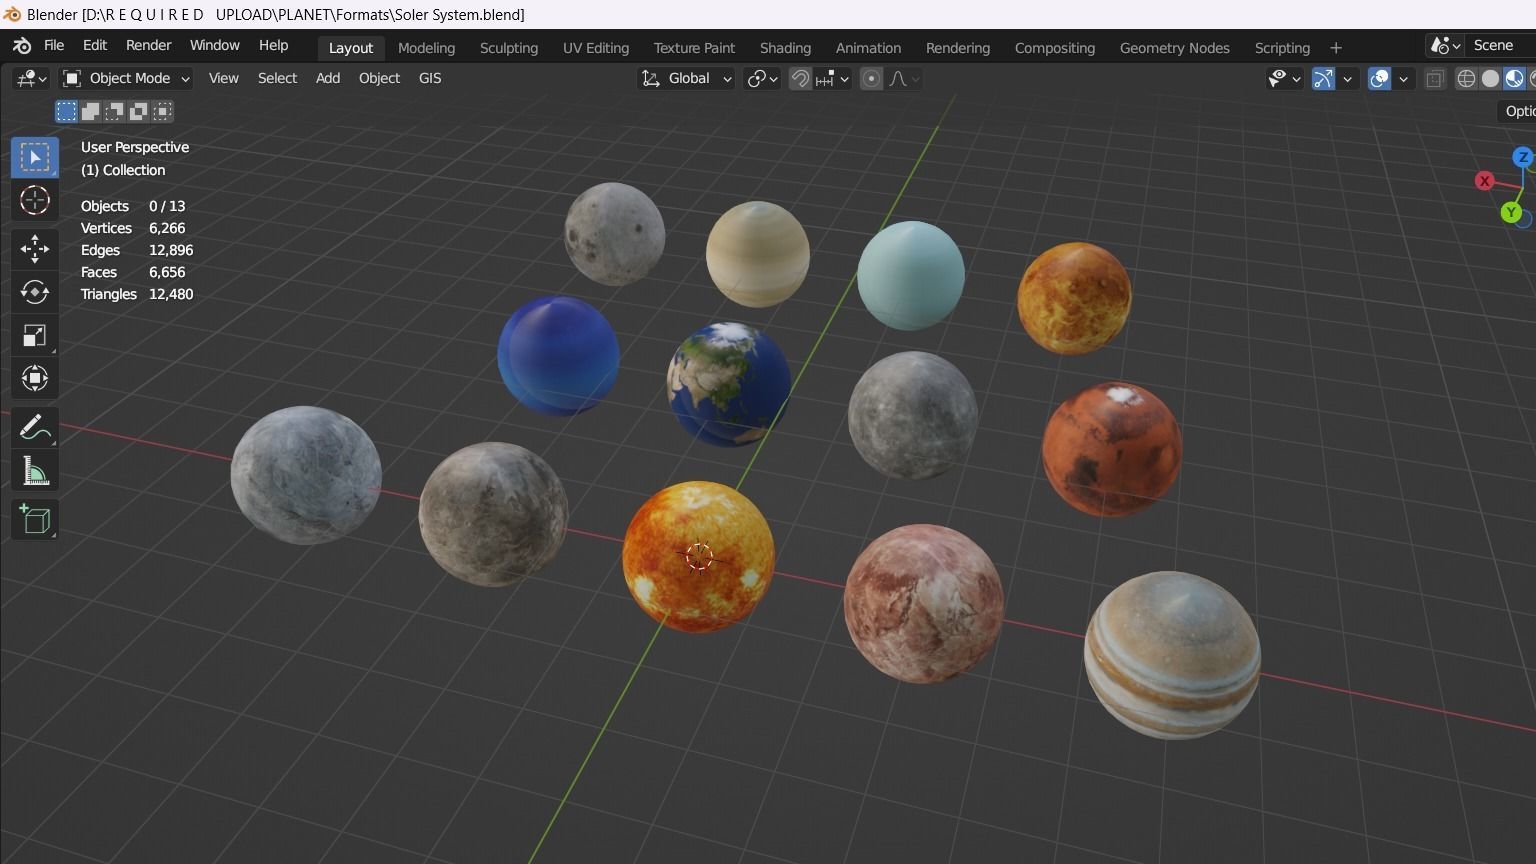Switch to the Compositing workspace tab
Screen dimensions: 1536x864
pyautogui.click(x=1054, y=48)
